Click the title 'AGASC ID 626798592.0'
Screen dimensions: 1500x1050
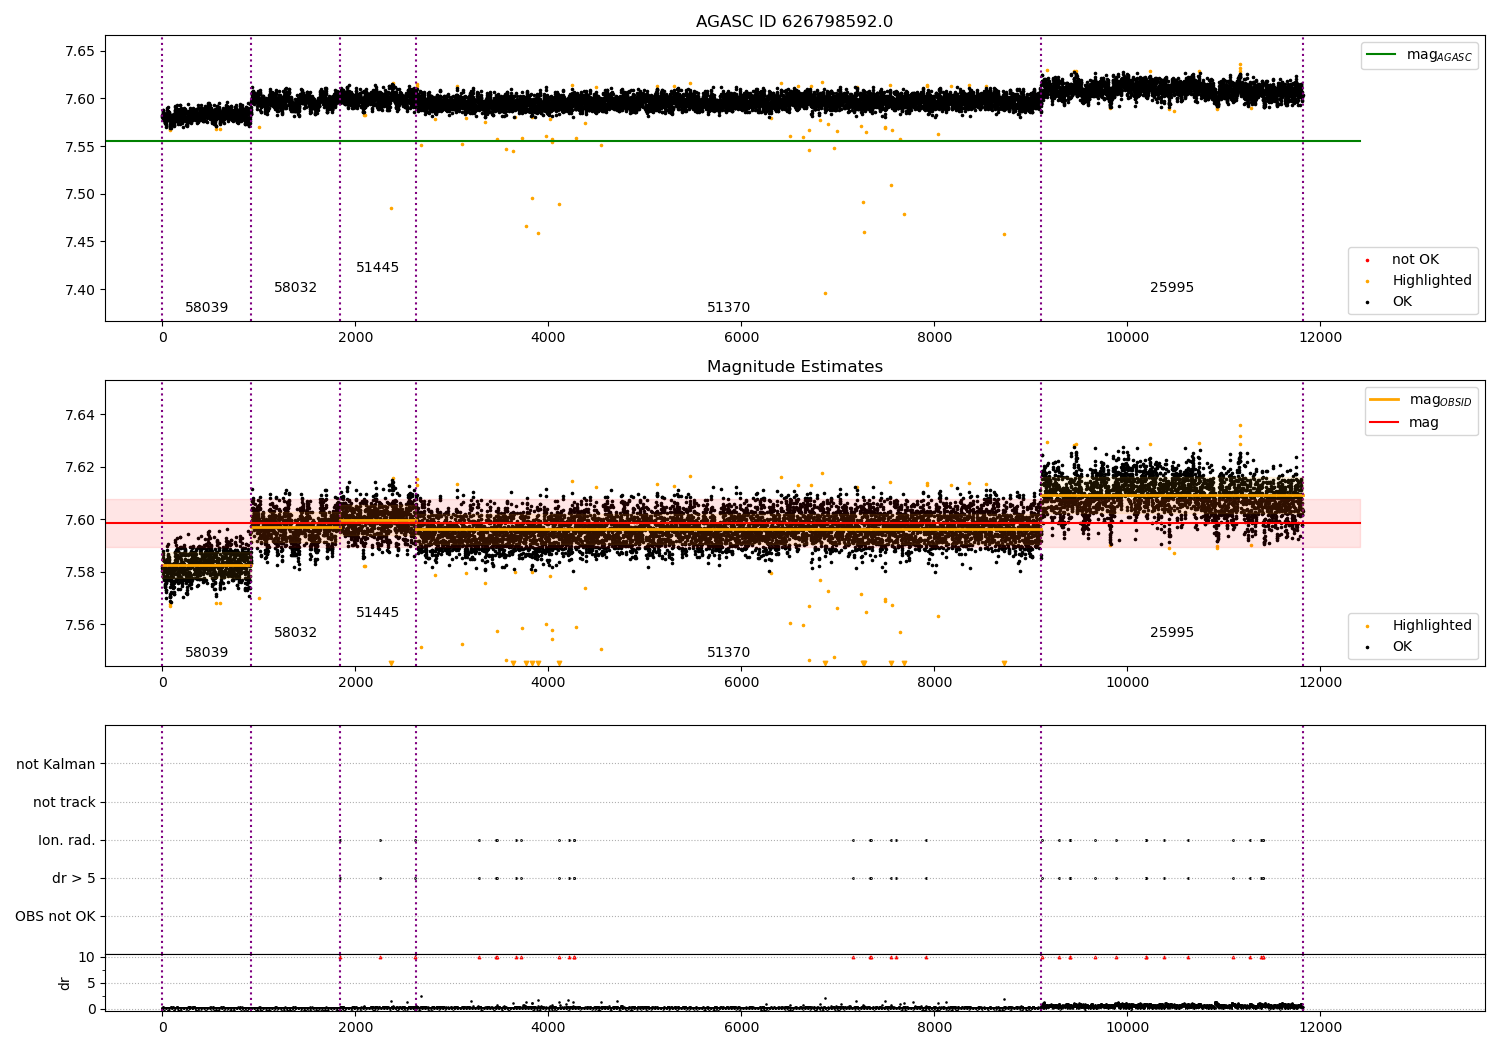coord(794,22)
